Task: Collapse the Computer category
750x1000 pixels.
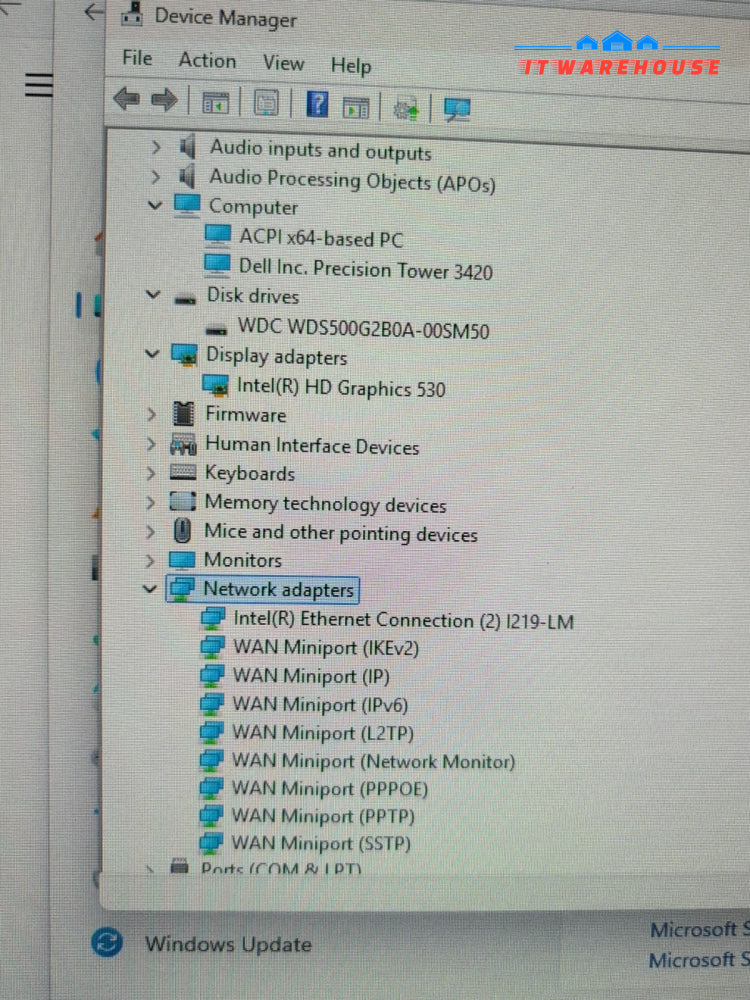Action: coord(154,205)
